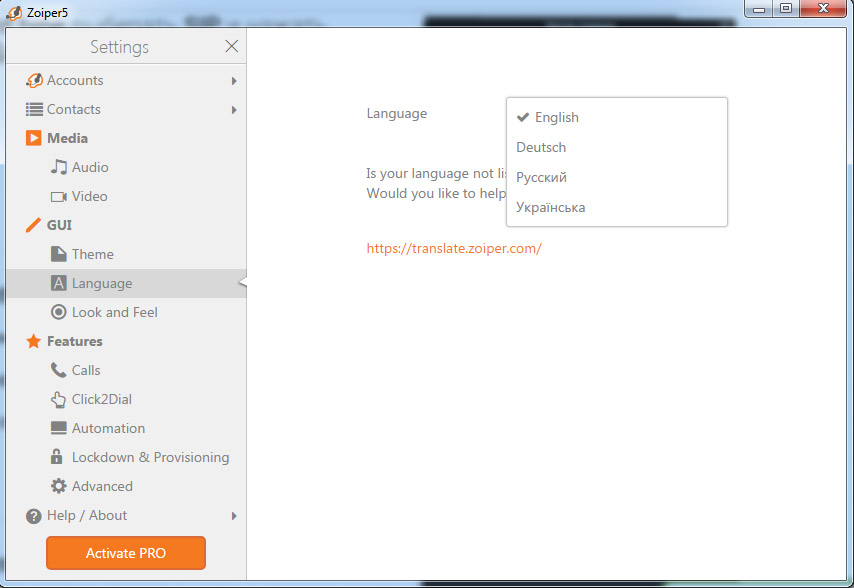Click the Video camera icon
The width and height of the screenshot is (854, 588).
(59, 197)
